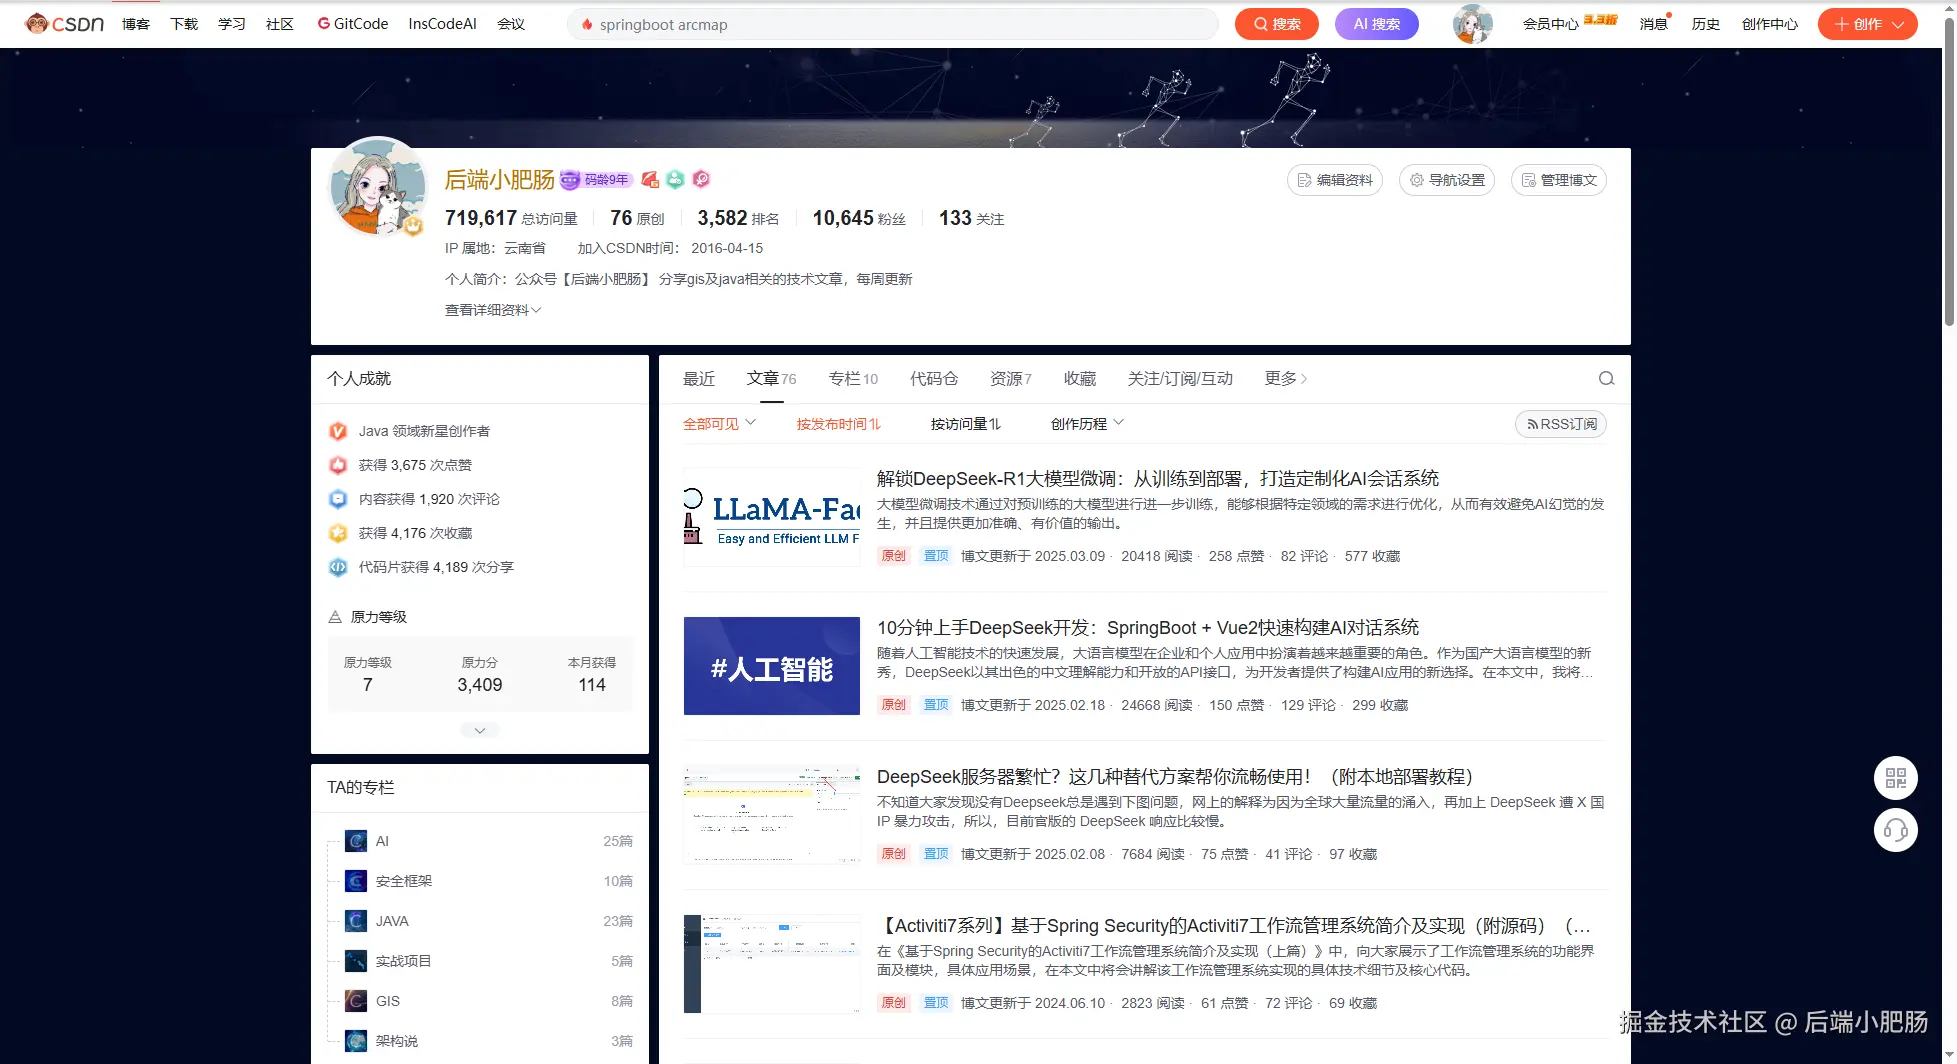Image resolution: width=1957 pixels, height=1064 pixels.
Task: Go to 社区 in top navigation
Action: coord(280,24)
